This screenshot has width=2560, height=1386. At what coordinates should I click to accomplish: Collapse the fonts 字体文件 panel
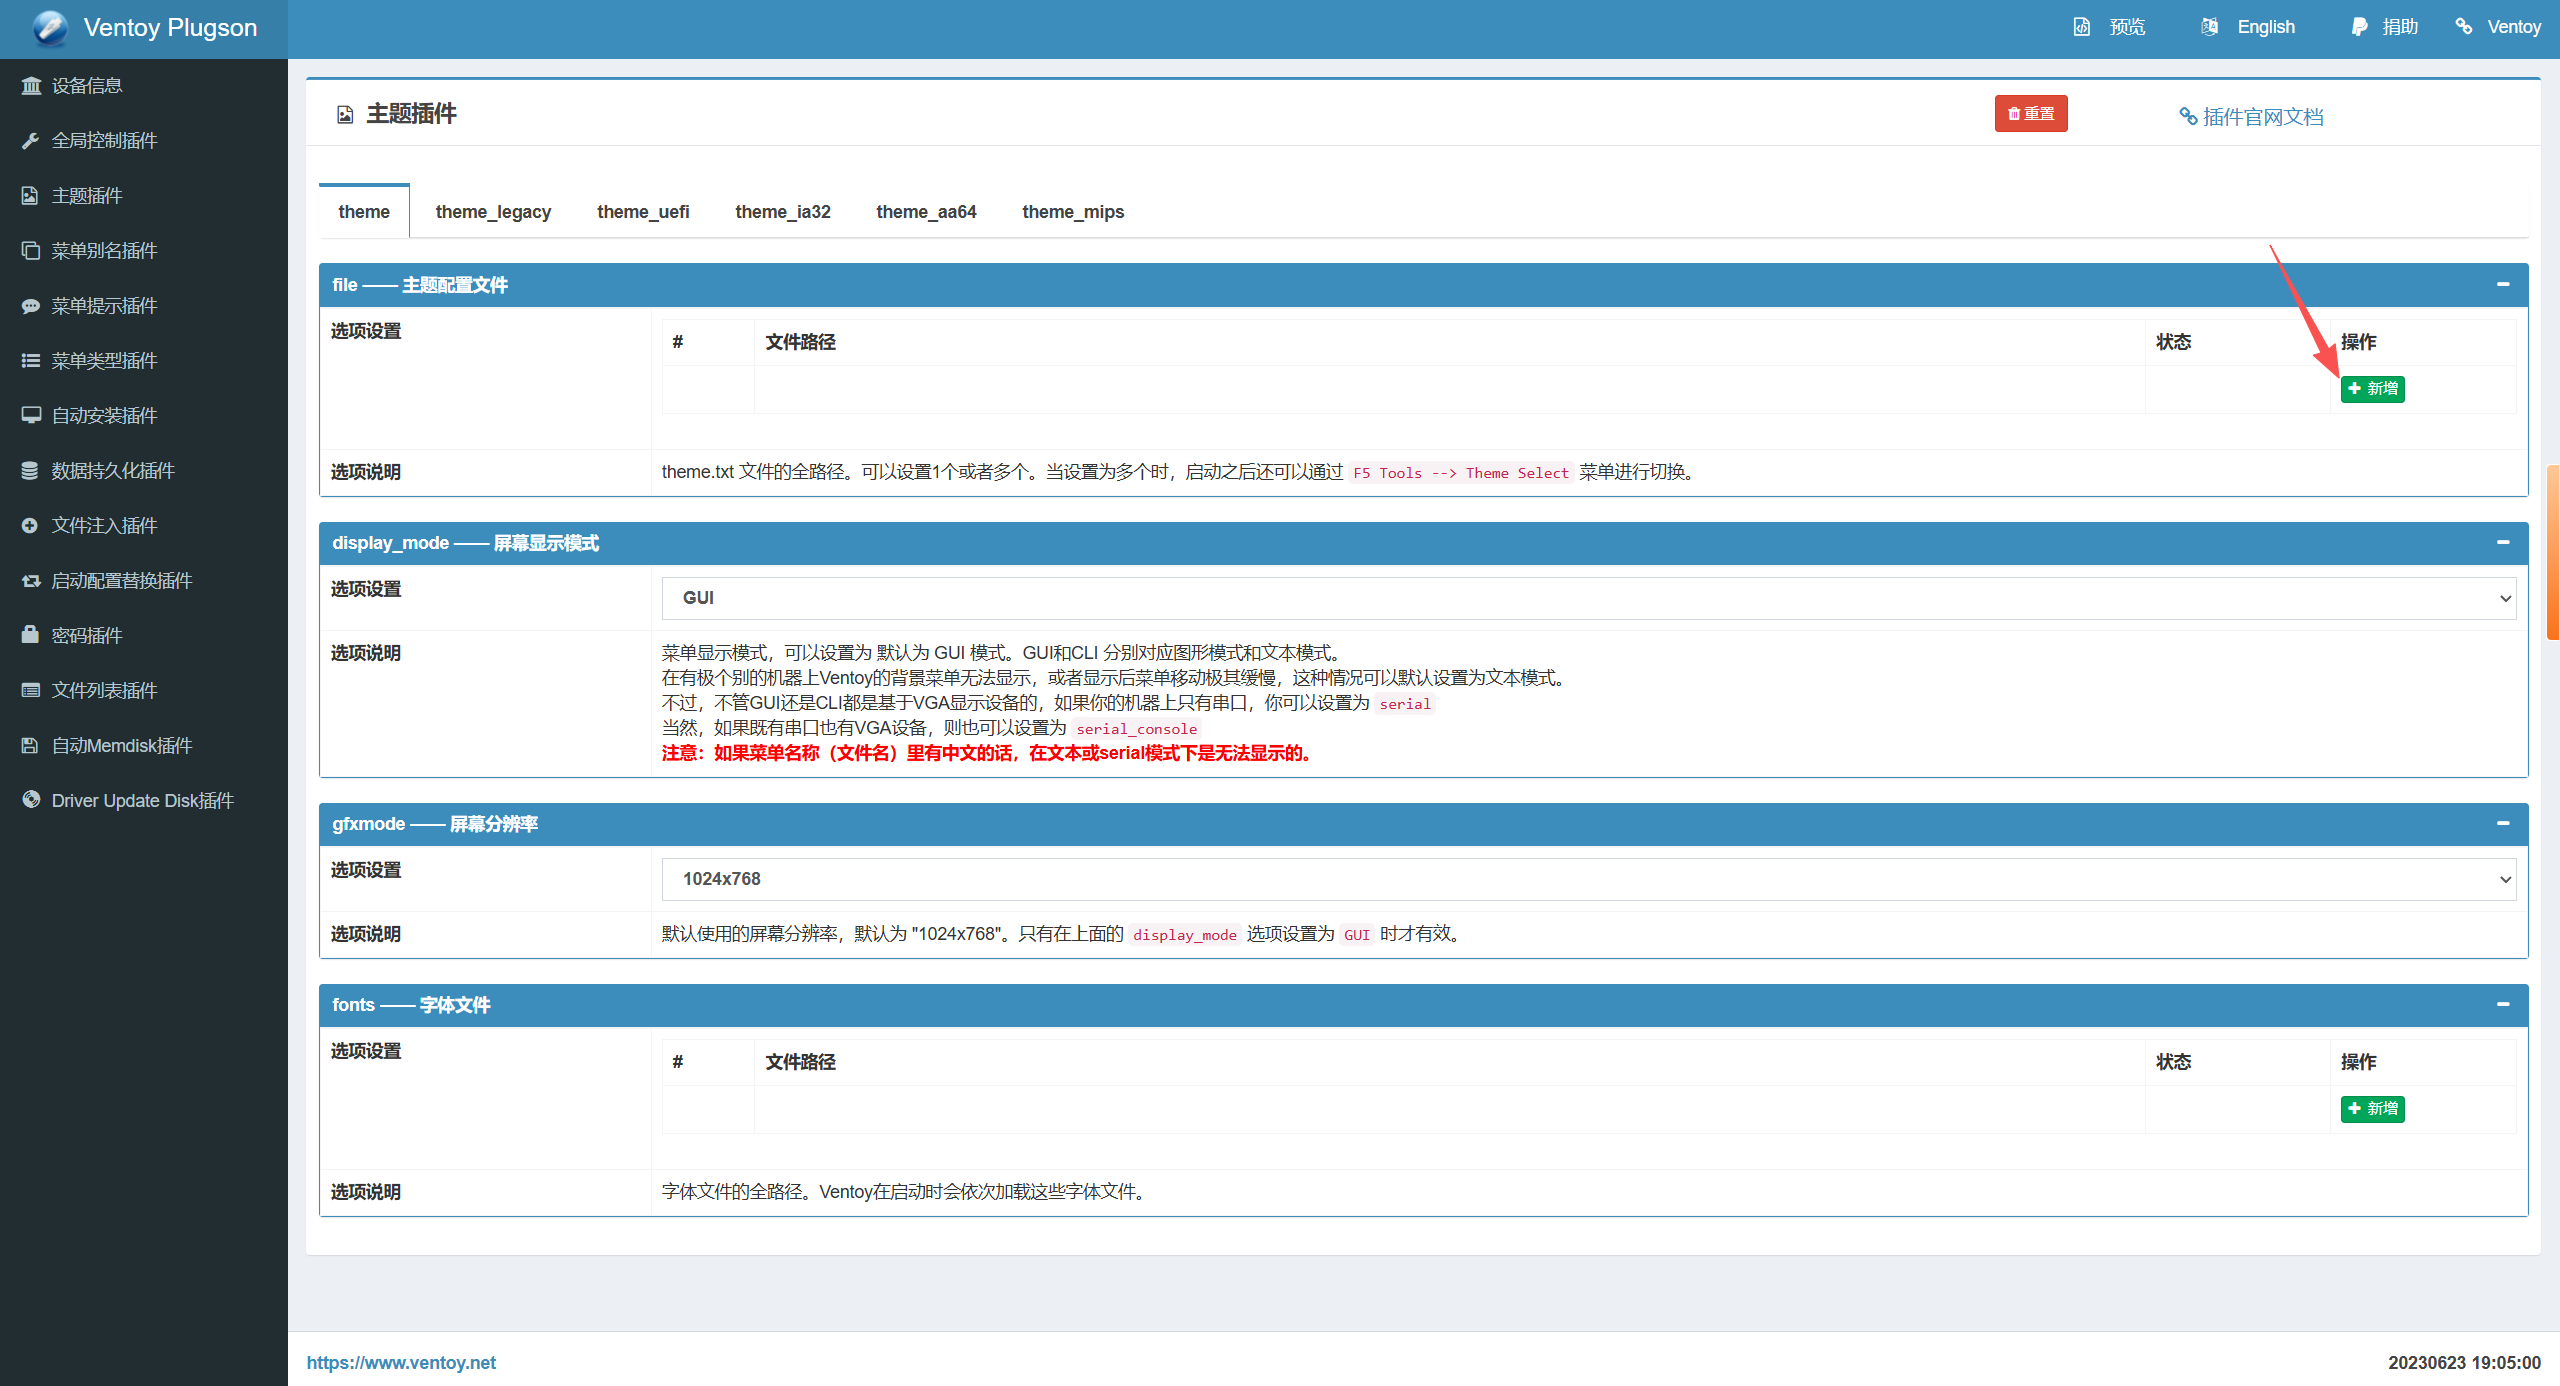pos(2503,1005)
